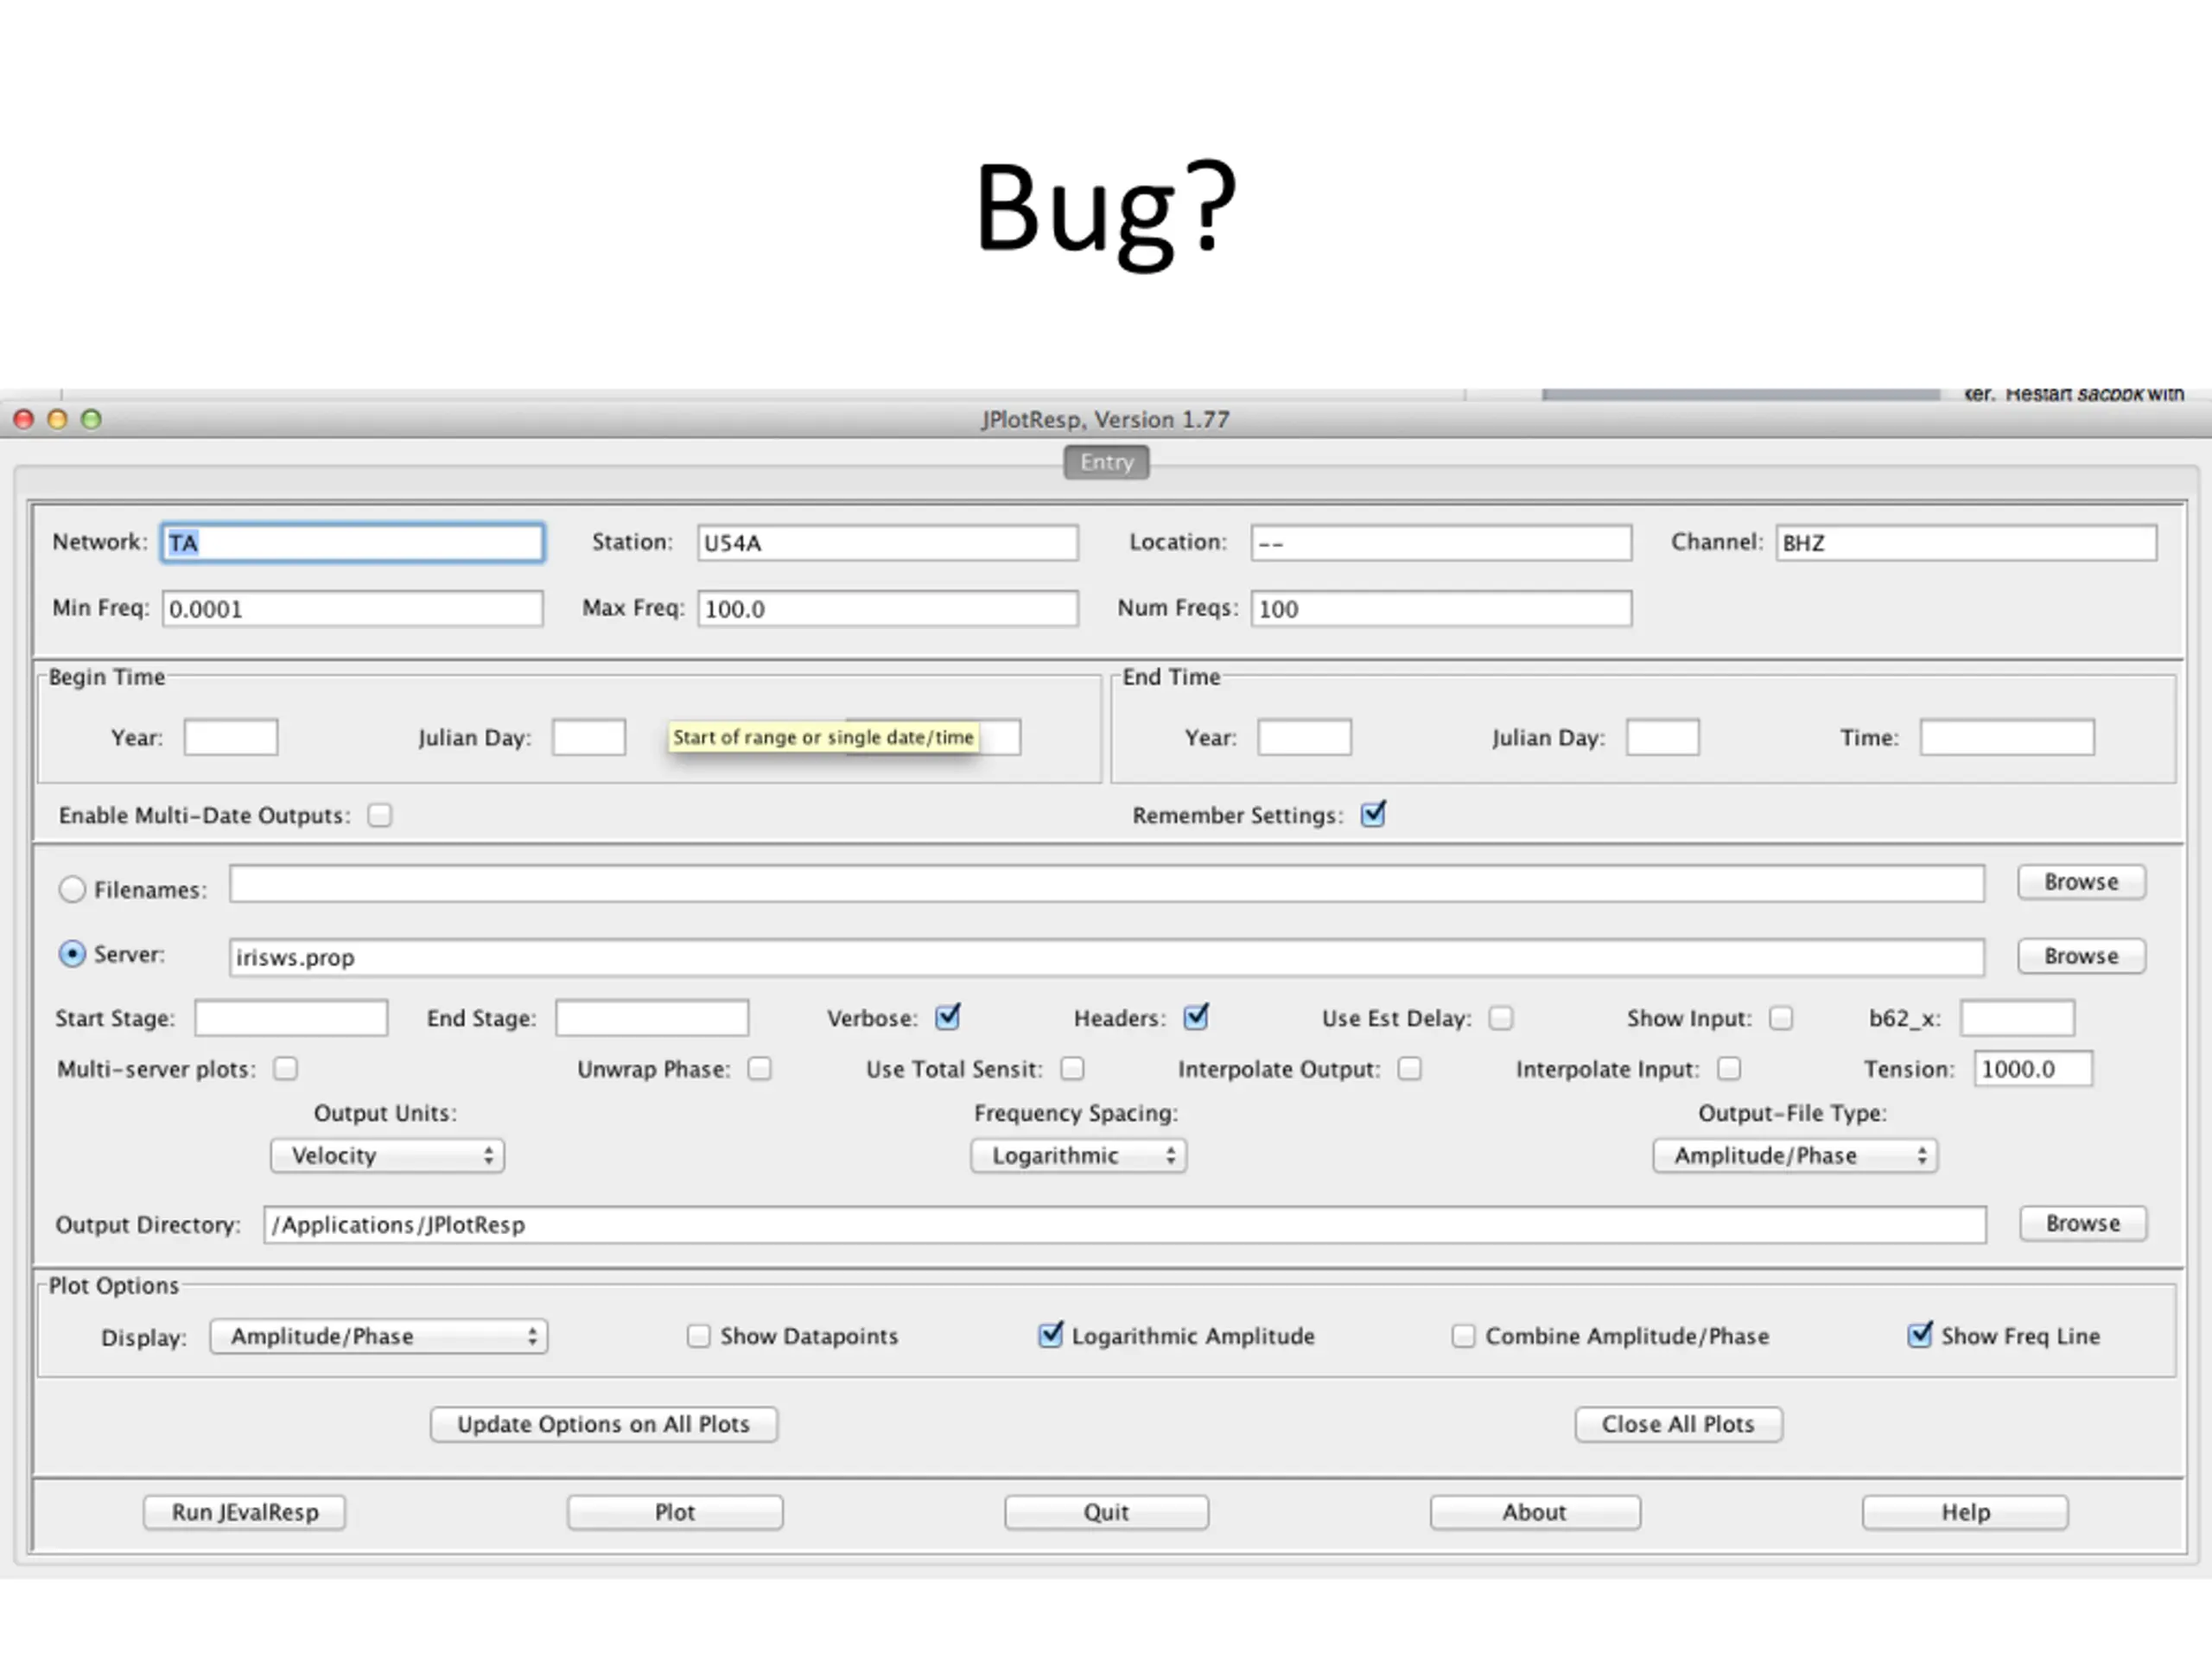This screenshot has height=1659, width=2212.
Task: Click the Help button
Action: [x=1965, y=1512]
